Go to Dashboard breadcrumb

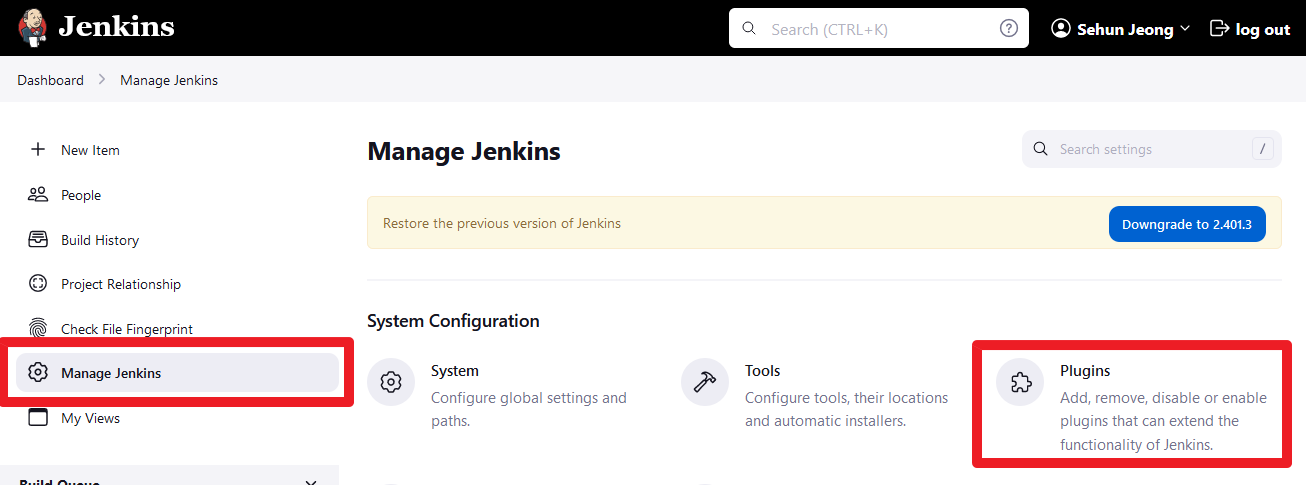50,80
